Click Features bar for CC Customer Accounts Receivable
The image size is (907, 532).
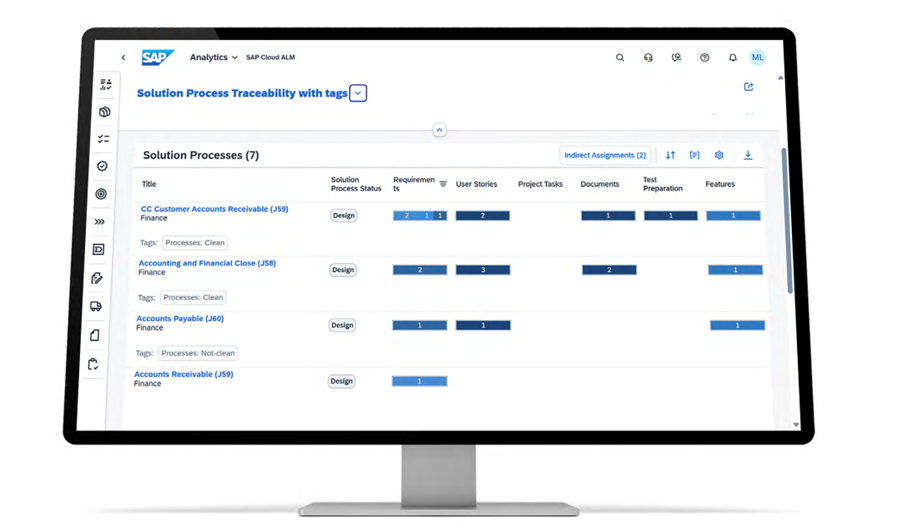733,216
